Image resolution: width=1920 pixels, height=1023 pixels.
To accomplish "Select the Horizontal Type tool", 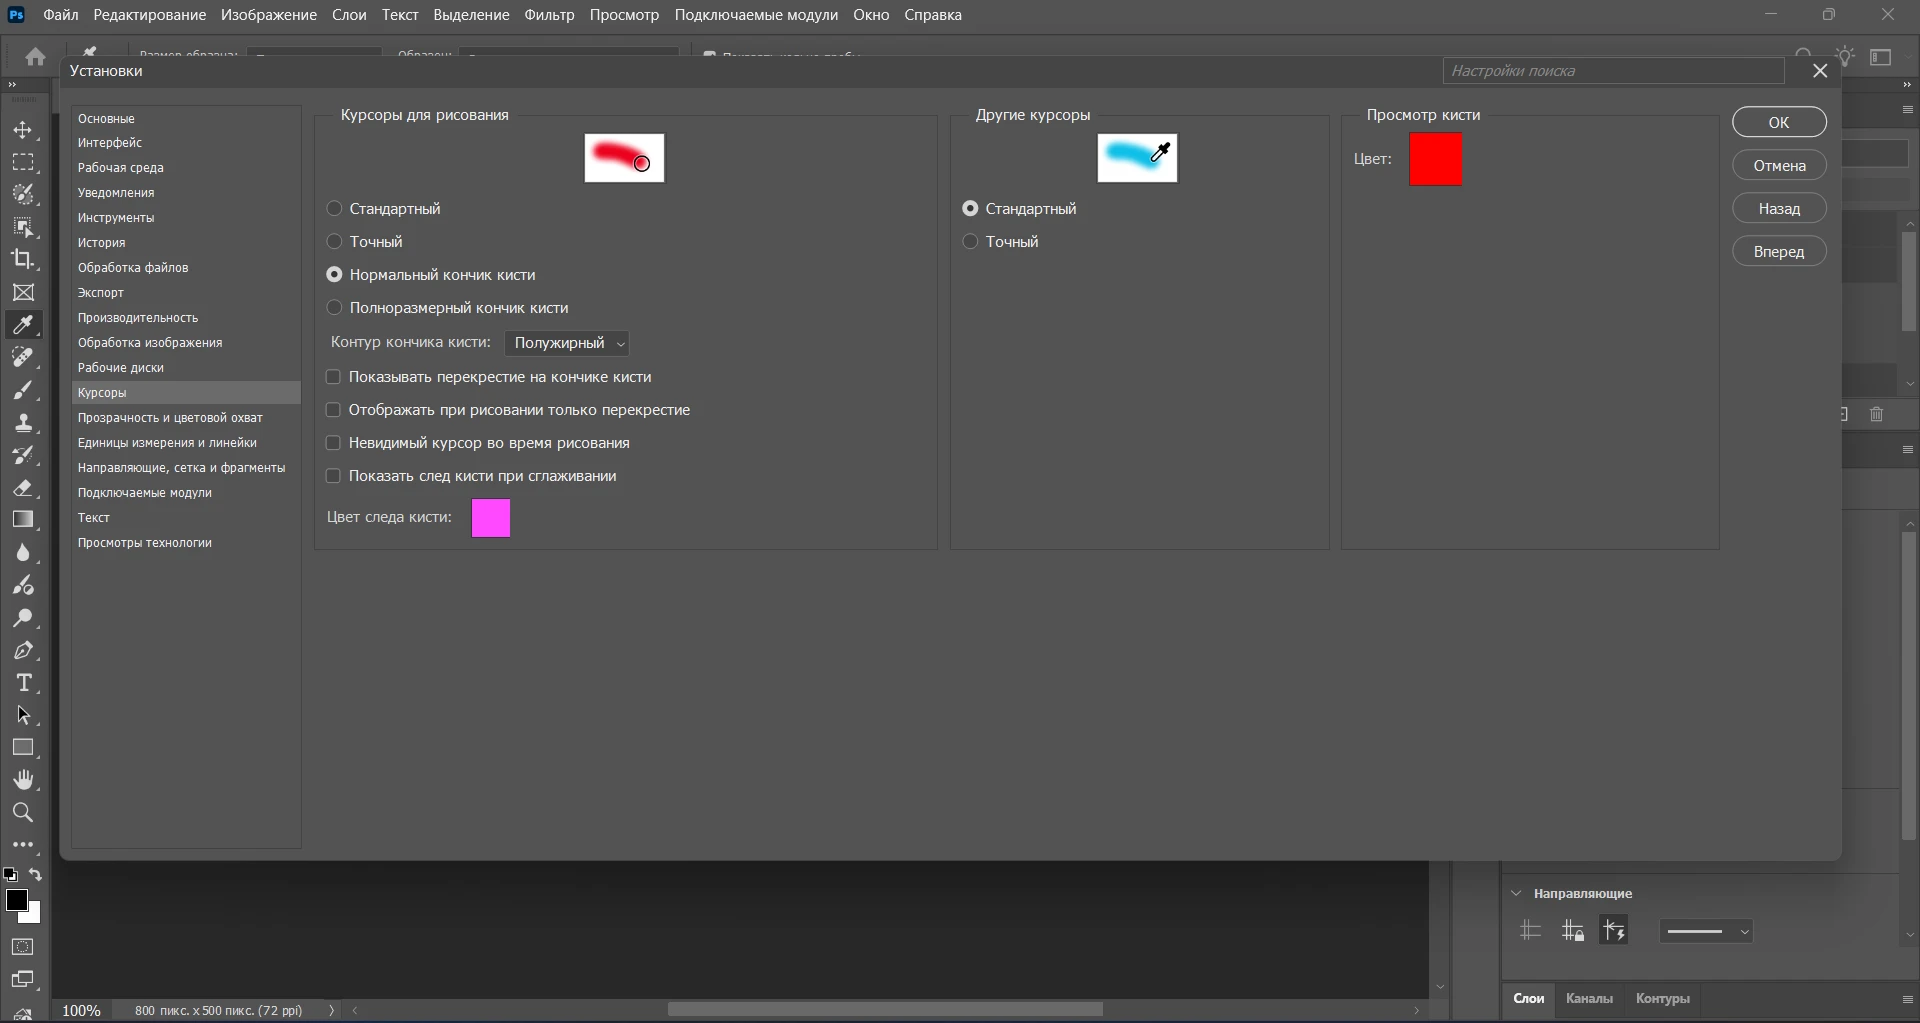I will coord(23,683).
